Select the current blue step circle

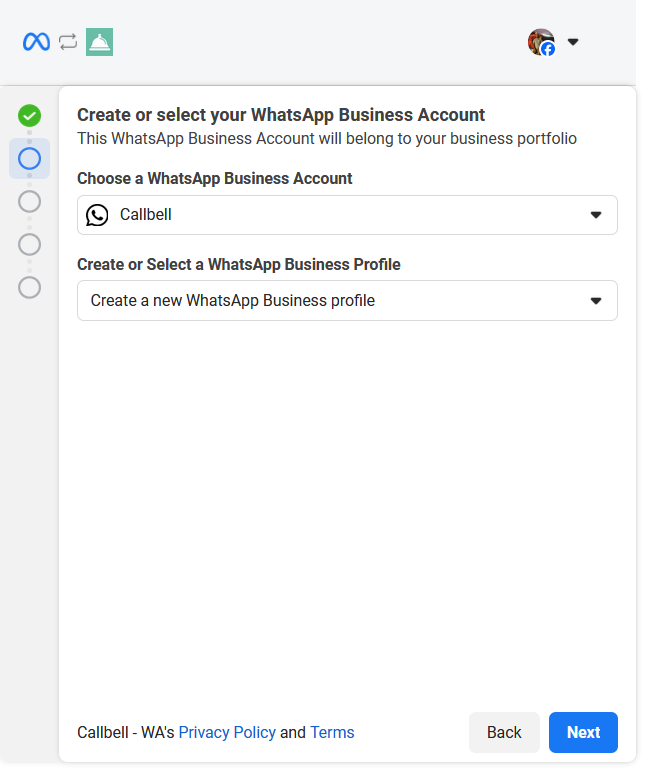(x=29, y=159)
